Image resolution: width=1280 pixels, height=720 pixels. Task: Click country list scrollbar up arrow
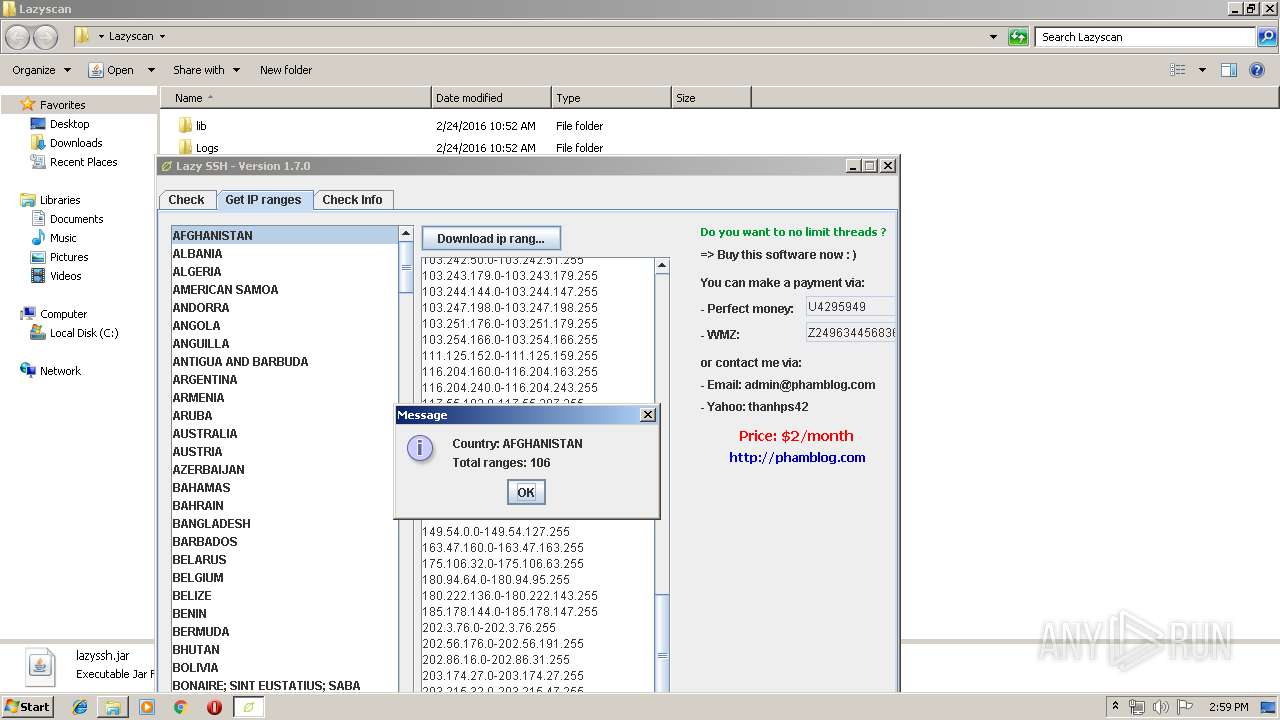(406, 233)
